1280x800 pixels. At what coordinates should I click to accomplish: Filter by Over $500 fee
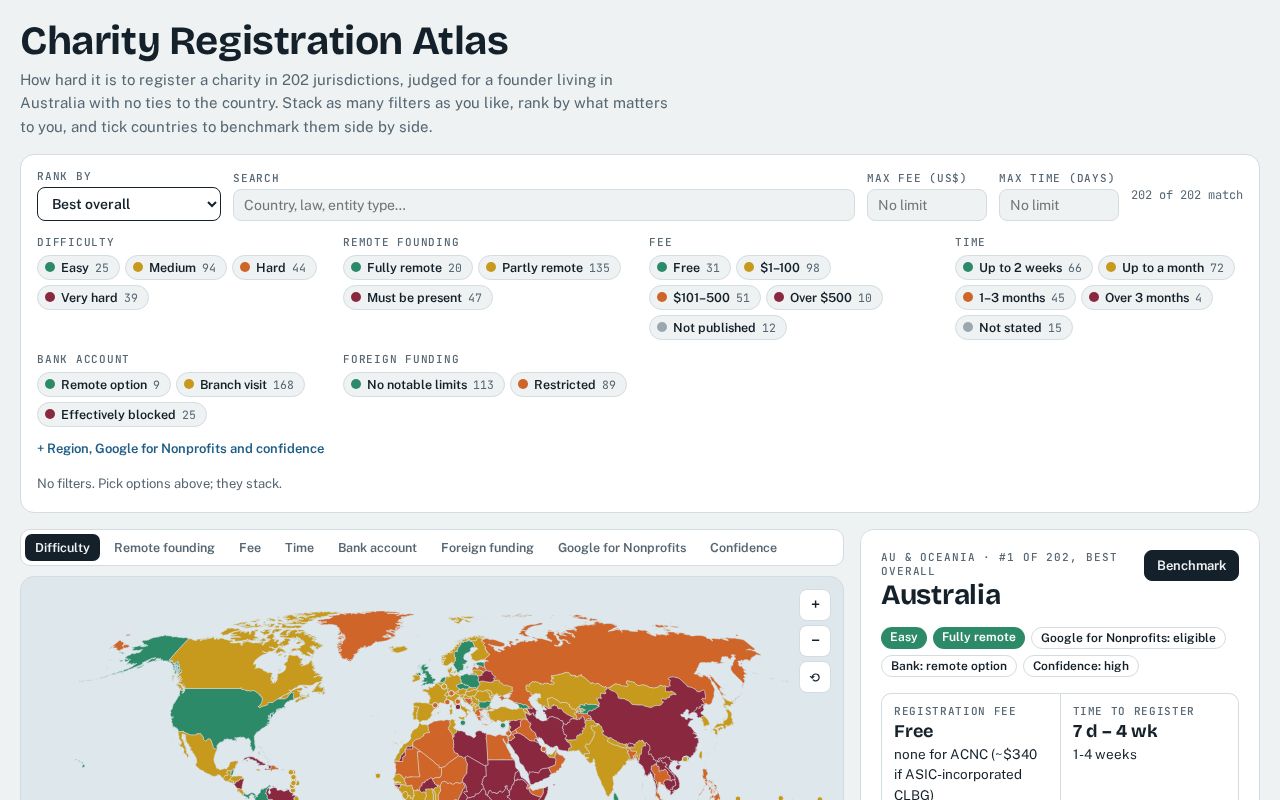824,298
